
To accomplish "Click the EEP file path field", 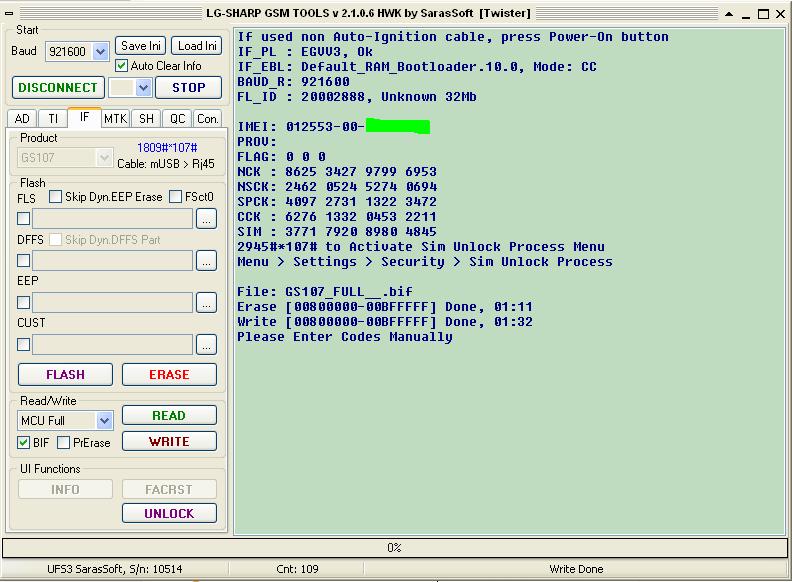I will 113,303.
